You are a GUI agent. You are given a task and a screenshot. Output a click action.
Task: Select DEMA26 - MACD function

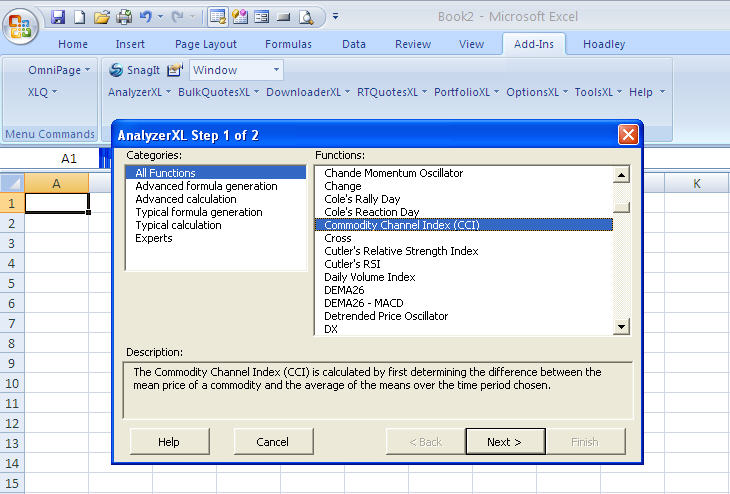[464, 303]
